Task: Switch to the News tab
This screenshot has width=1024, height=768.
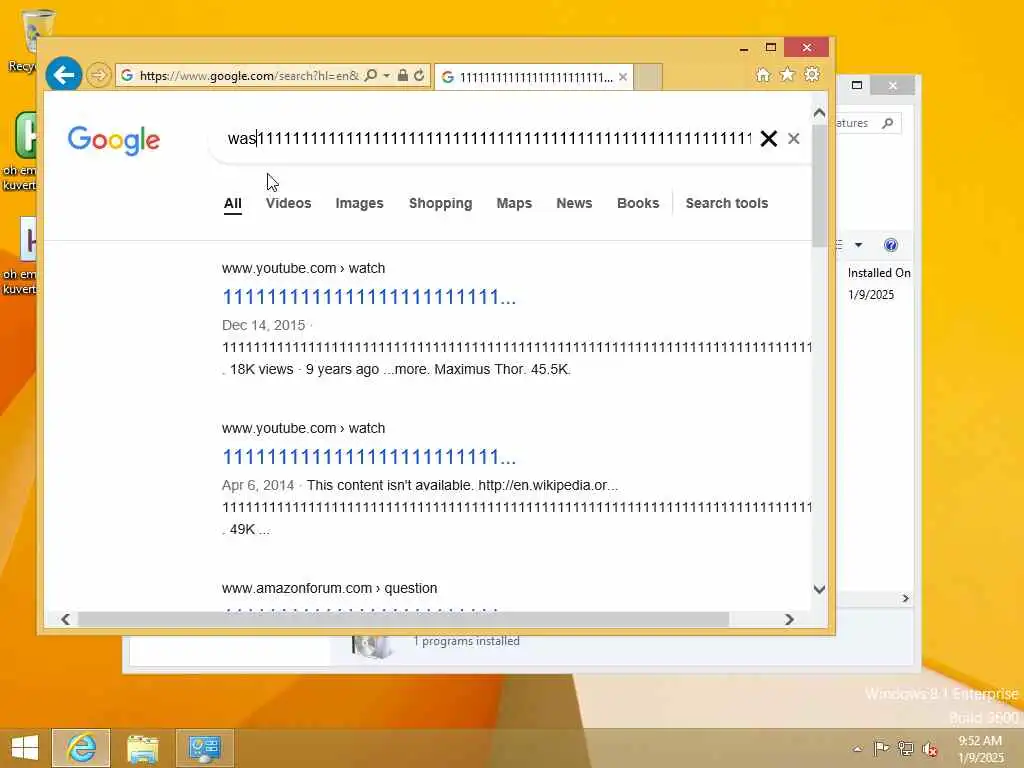Action: [x=574, y=203]
